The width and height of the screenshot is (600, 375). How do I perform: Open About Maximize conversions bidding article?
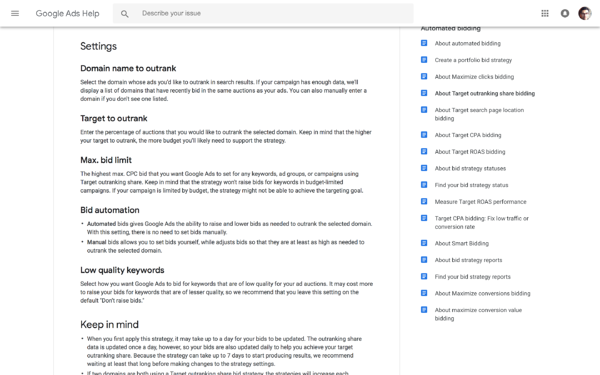pyautogui.click(x=483, y=293)
